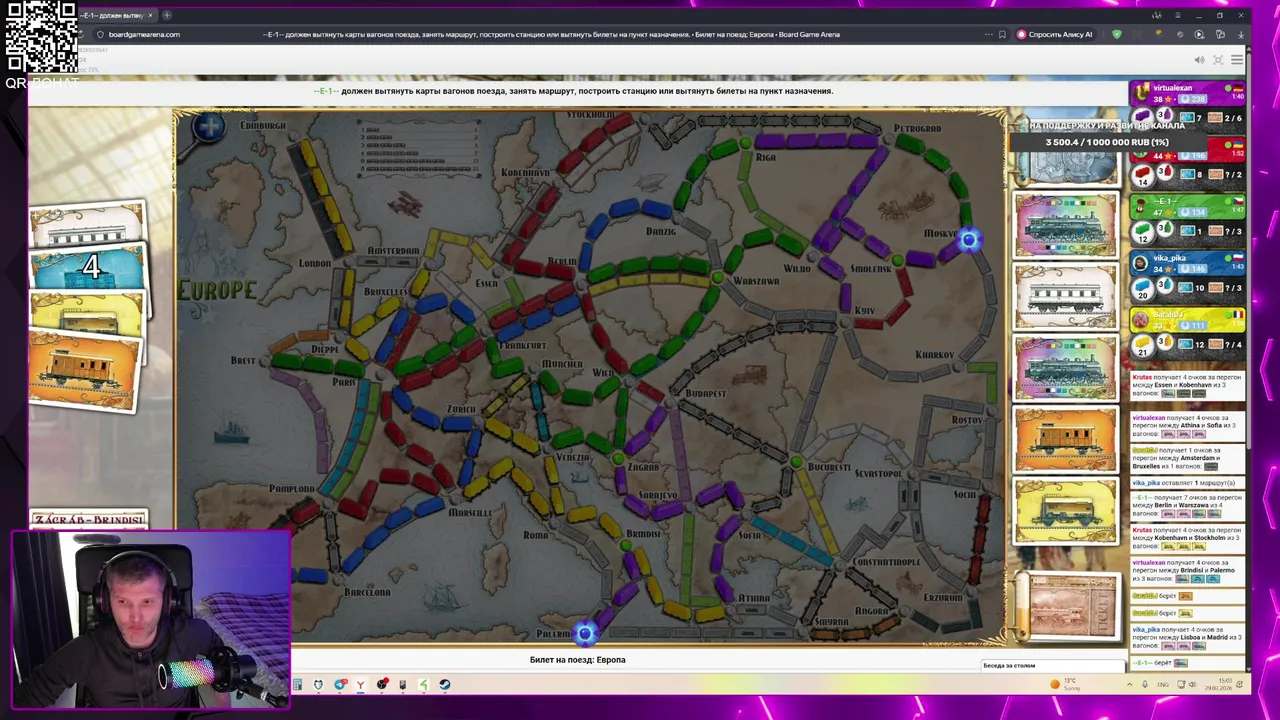
Task: Open the Zagrab–Brindisi destination ticket
Action: pyautogui.click(x=88, y=519)
